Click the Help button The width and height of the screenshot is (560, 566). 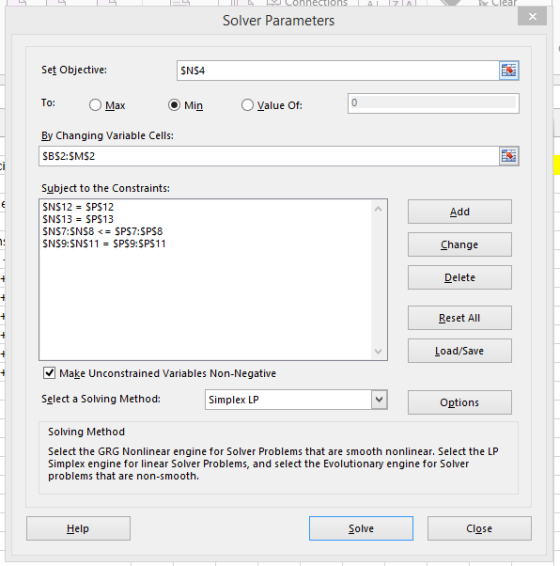coord(78,528)
